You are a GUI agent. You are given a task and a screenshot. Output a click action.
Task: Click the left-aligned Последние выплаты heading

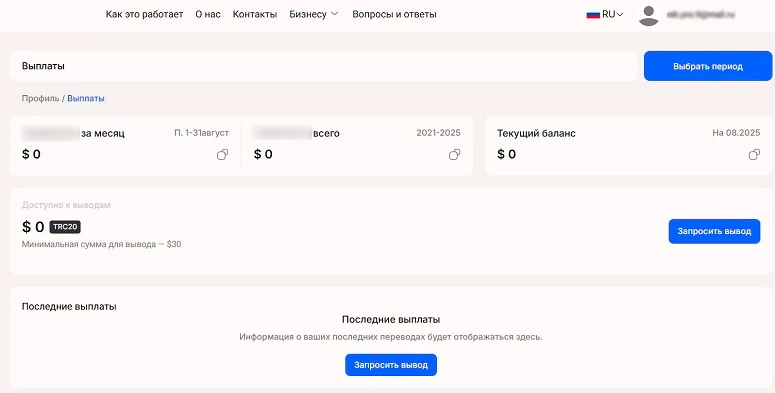pos(69,306)
